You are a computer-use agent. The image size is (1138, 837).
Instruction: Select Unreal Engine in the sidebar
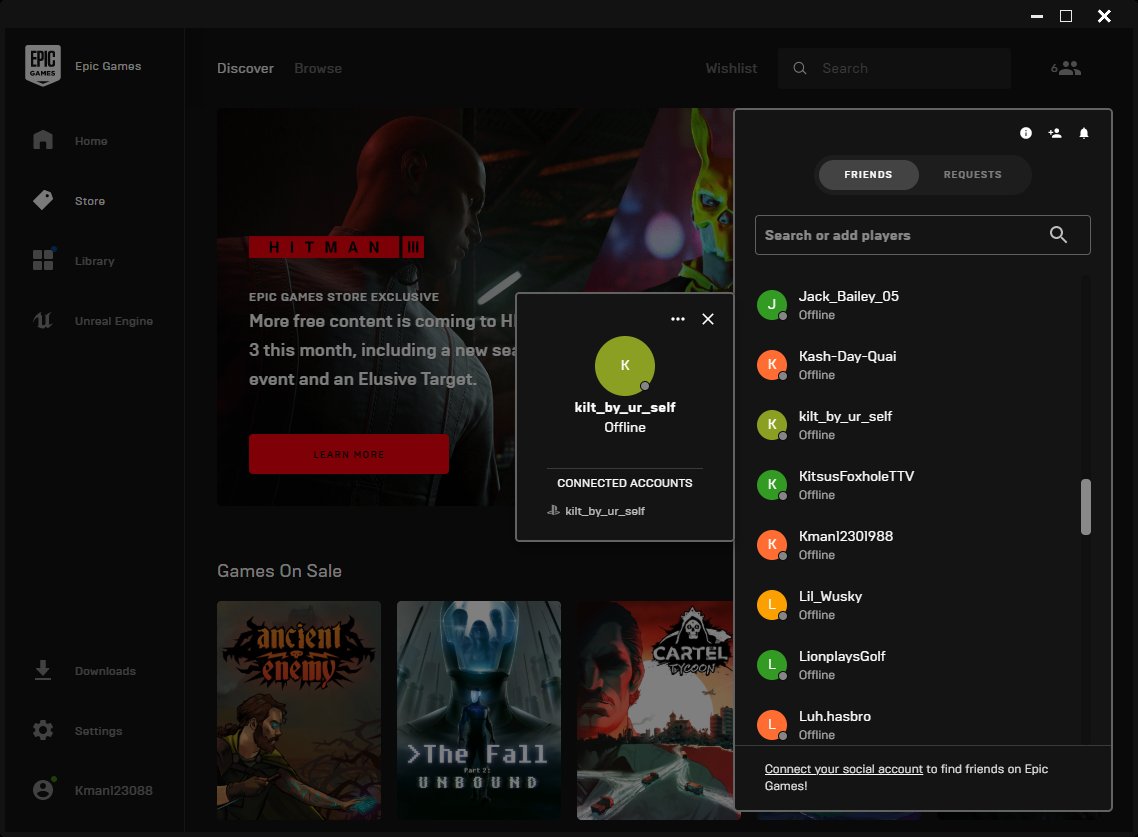[x=114, y=321]
